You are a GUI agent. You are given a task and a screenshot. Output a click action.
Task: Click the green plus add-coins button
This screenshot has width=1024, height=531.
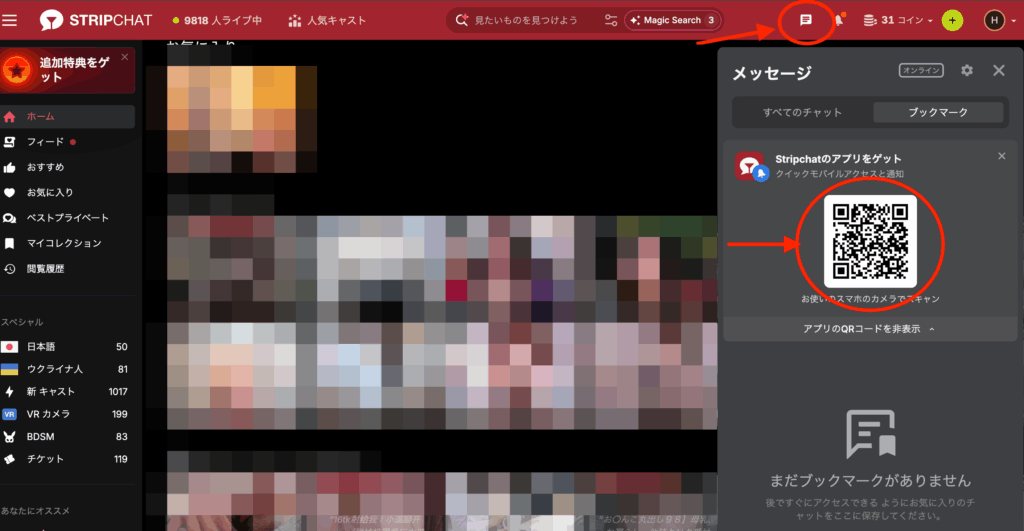click(x=952, y=20)
